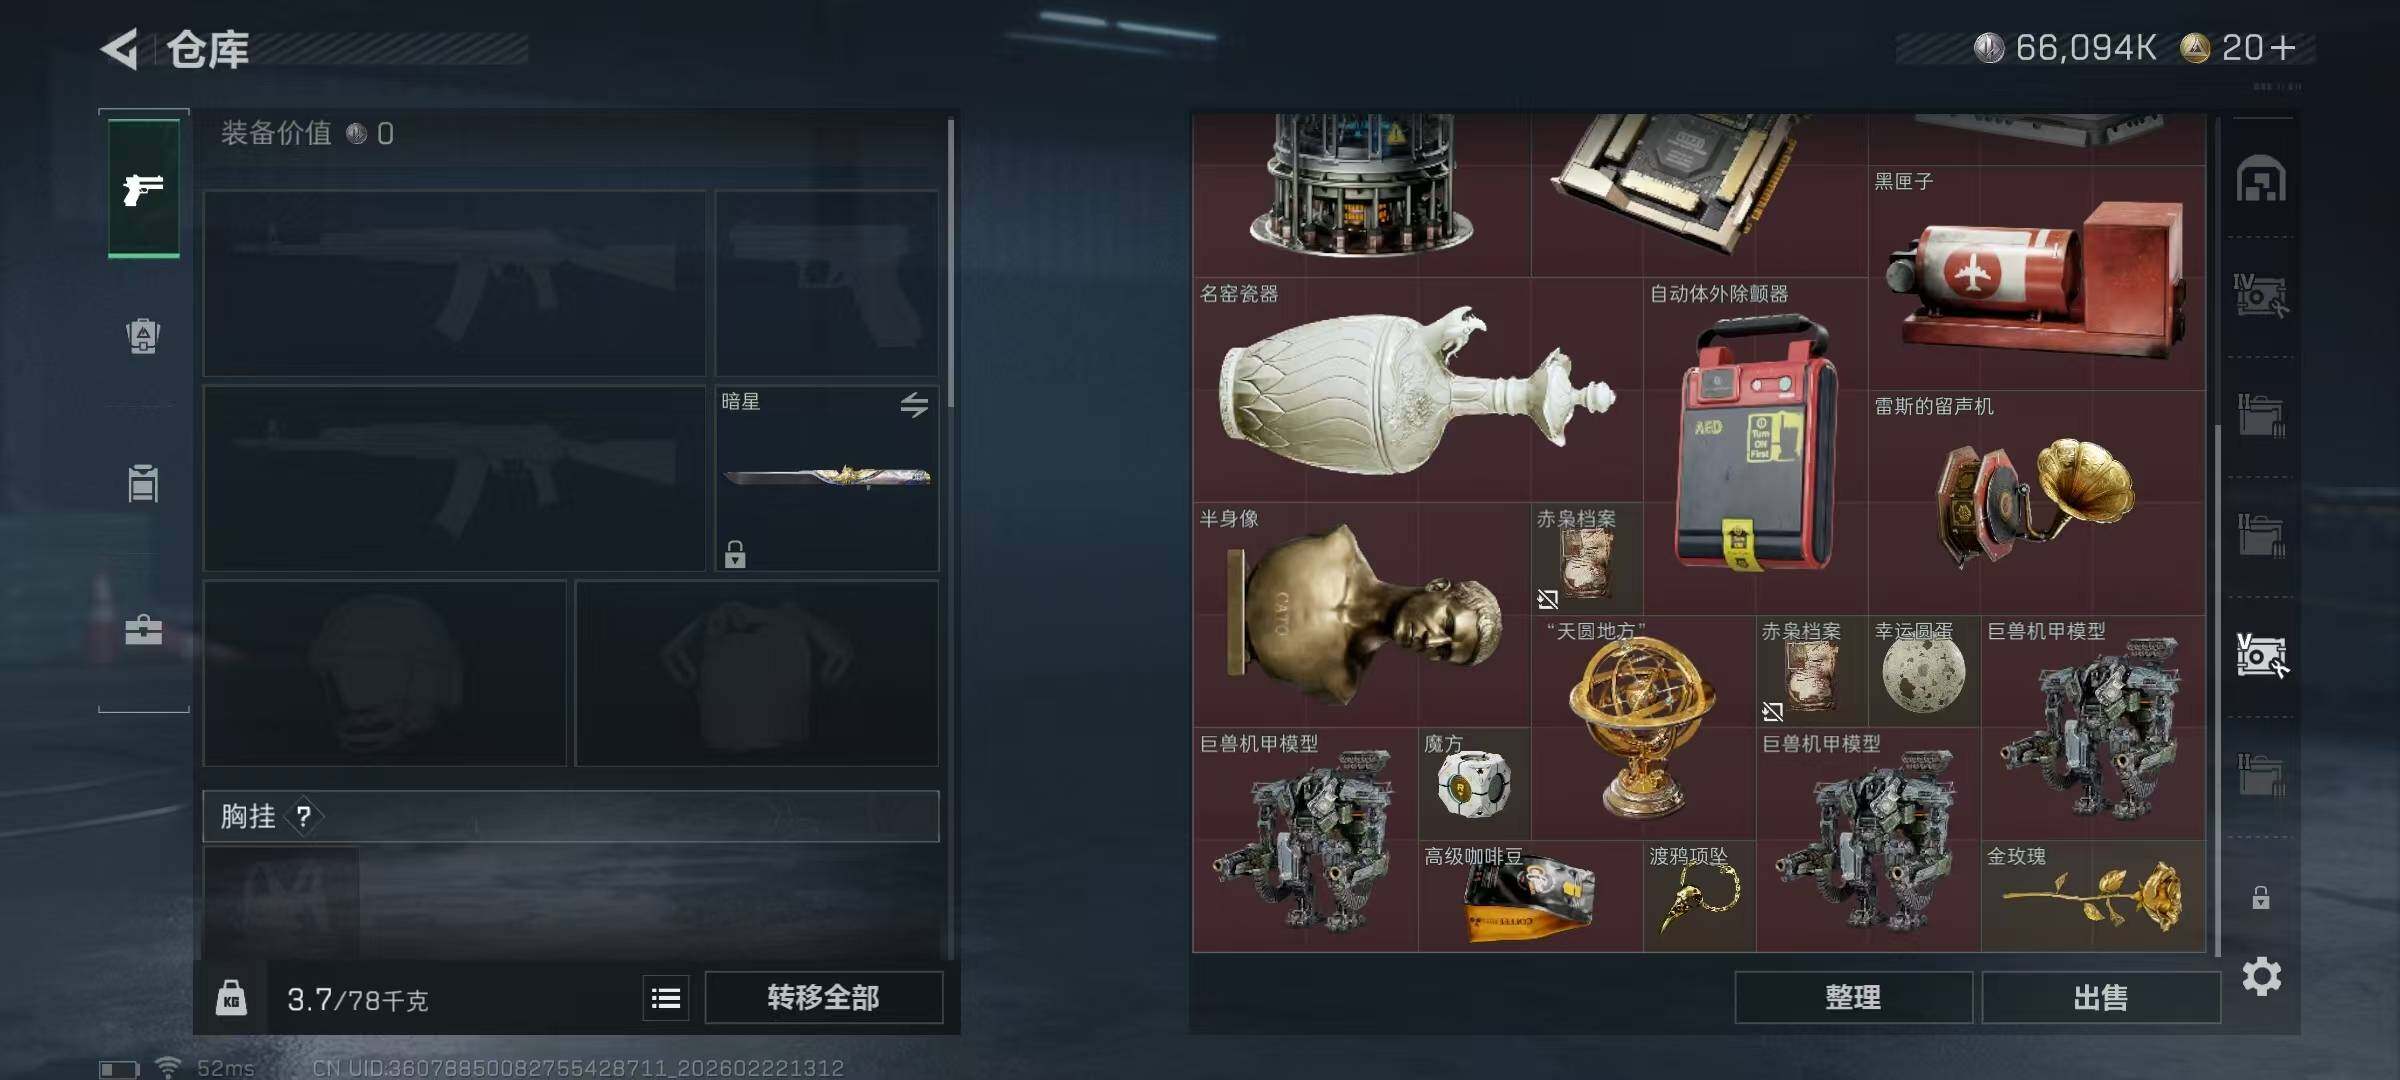Open the chest rig clipboard tab icon
2400x1080 pixels.
[143, 483]
